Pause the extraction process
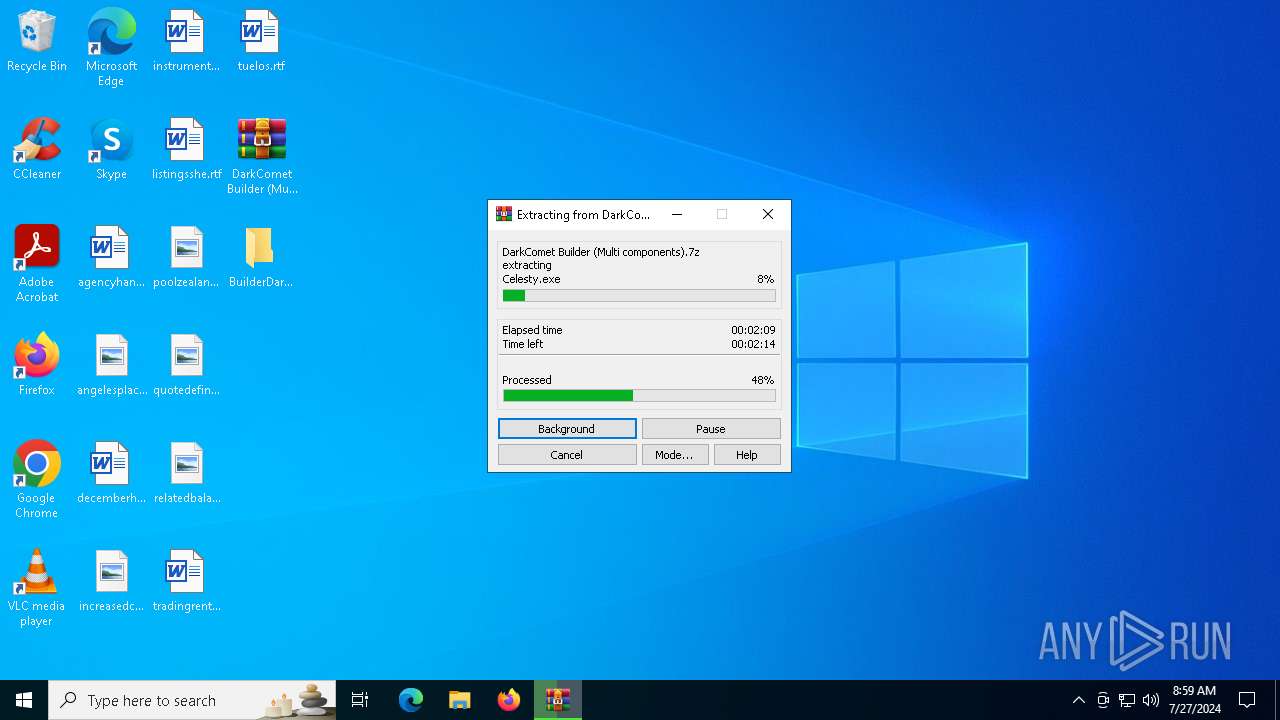 (711, 428)
